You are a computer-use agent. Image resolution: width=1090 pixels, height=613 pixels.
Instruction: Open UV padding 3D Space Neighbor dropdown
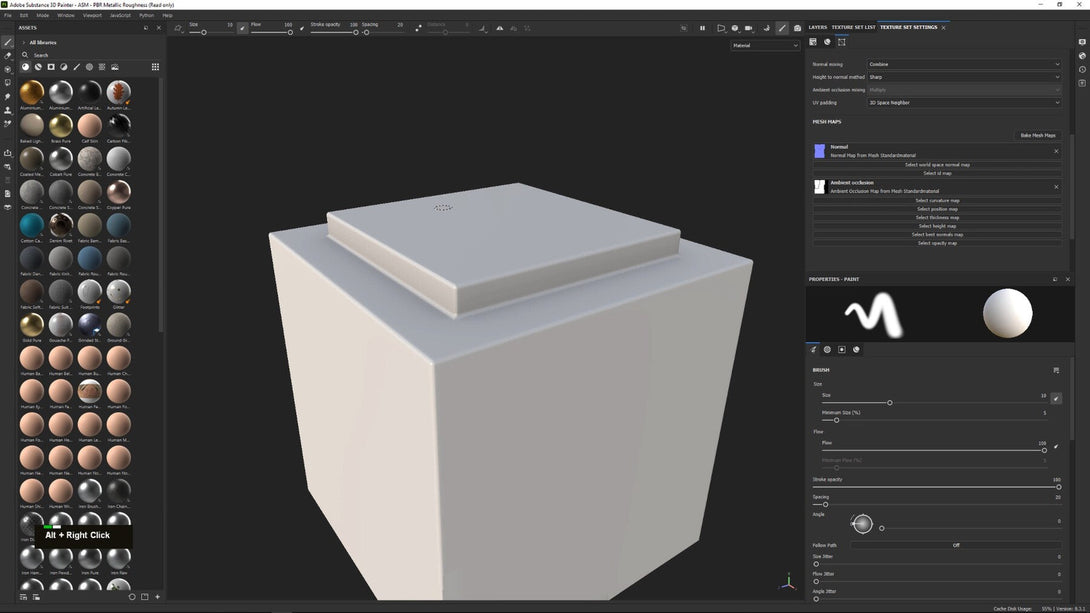click(964, 103)
